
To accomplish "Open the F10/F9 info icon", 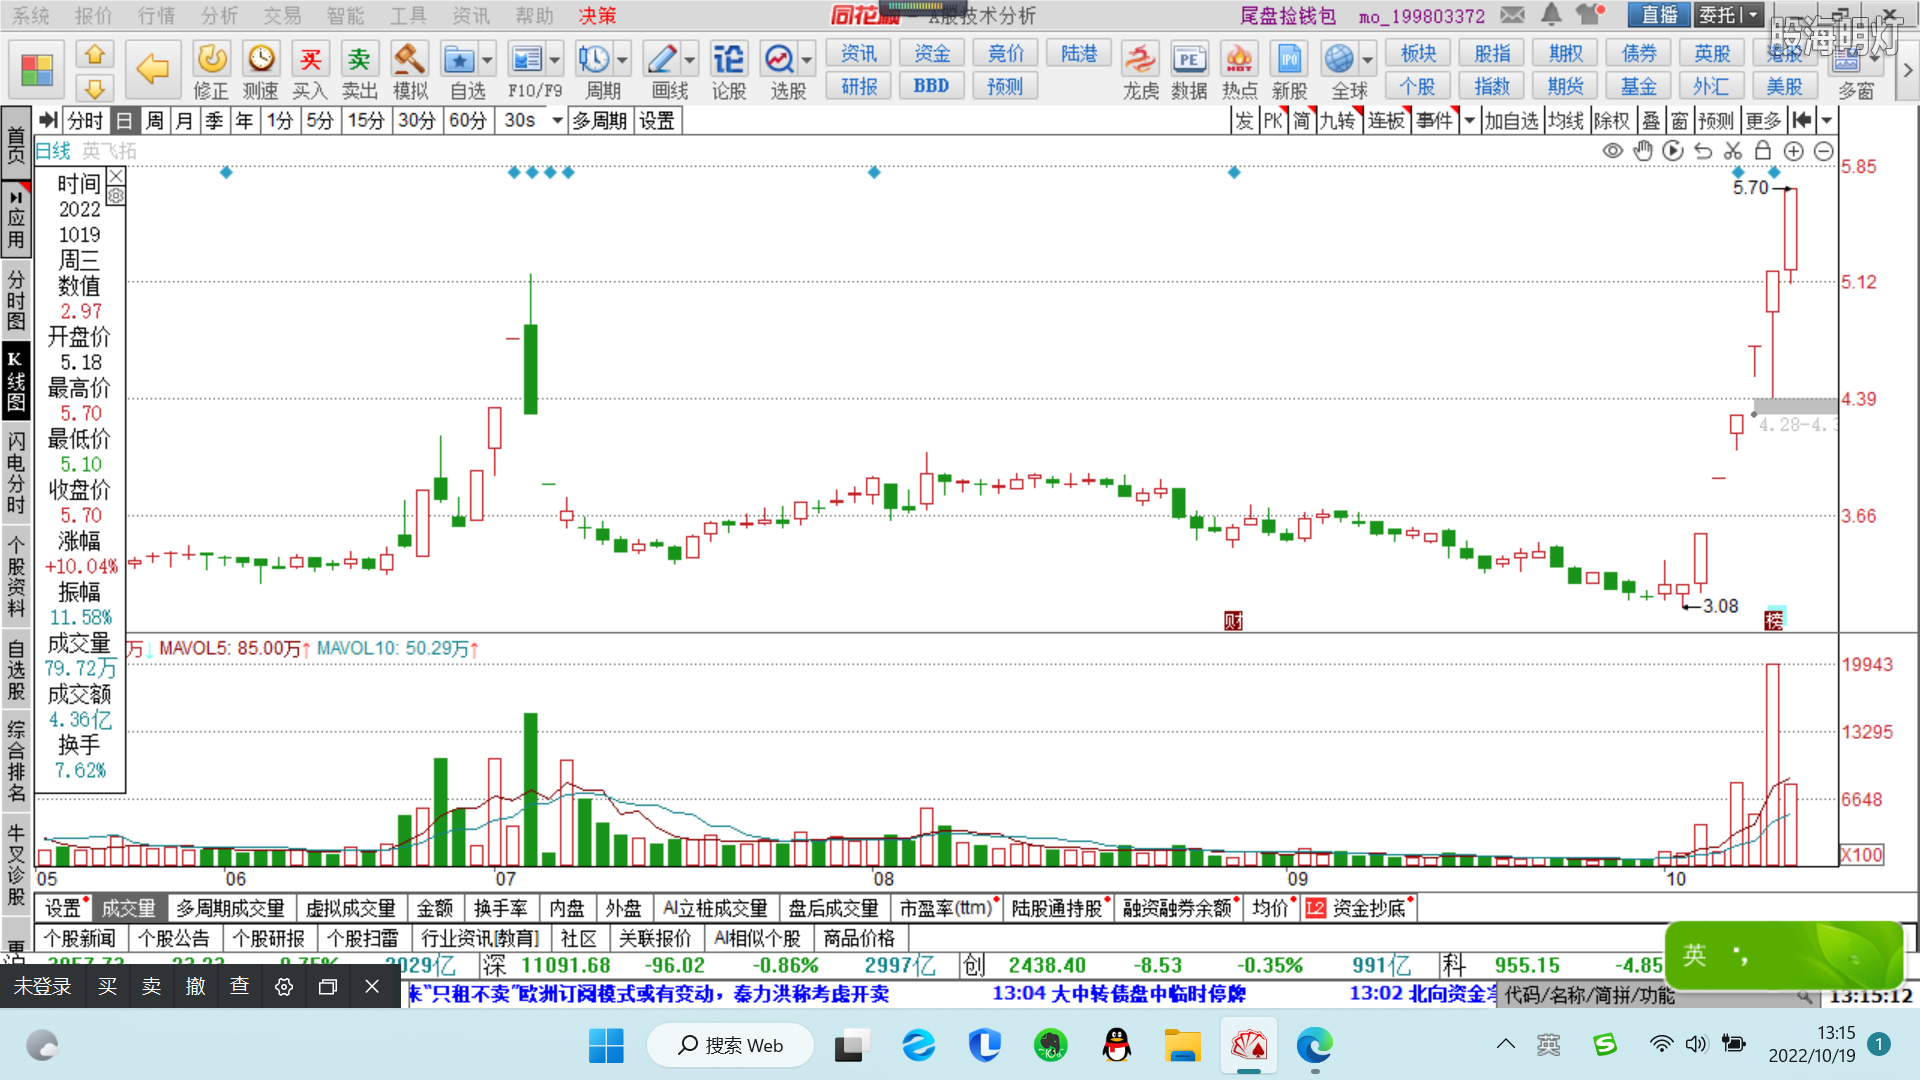I will pyautogui.click(x=526, y=70).
